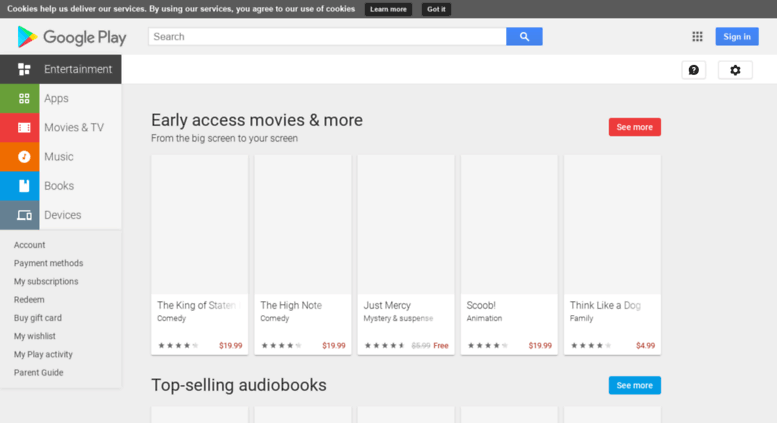Open the help question mark icon

694,70
